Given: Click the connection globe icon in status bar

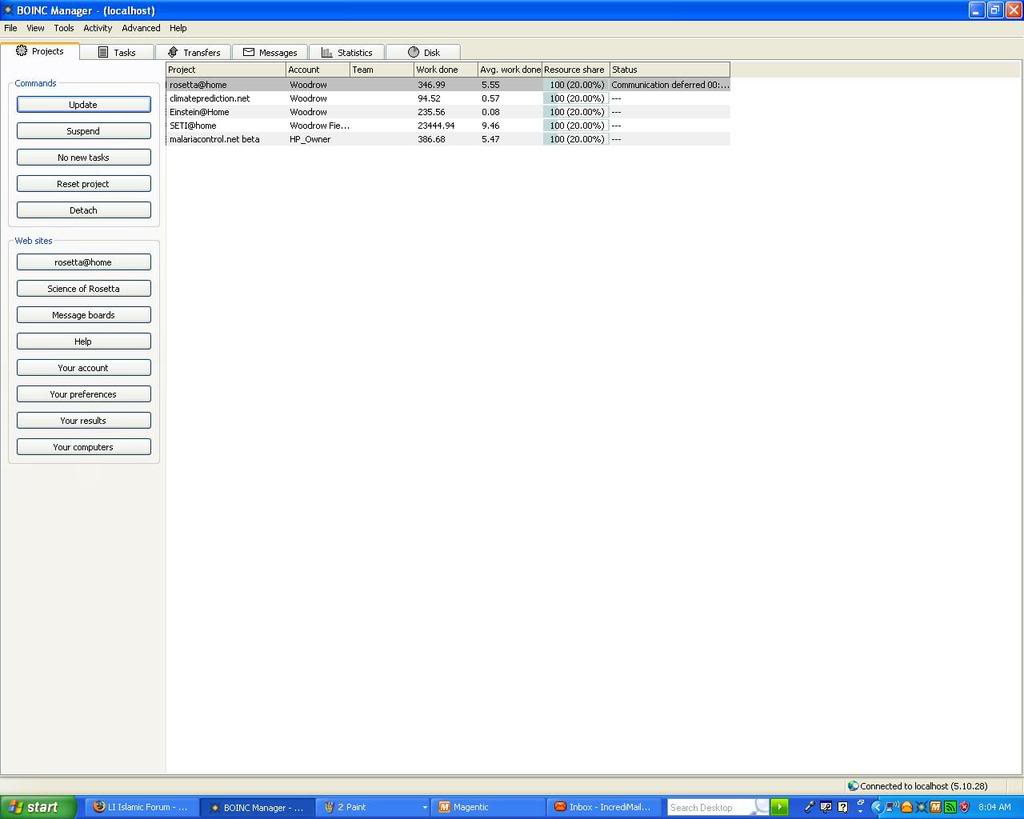Looking at the screenshot, I should coord(852,786).
